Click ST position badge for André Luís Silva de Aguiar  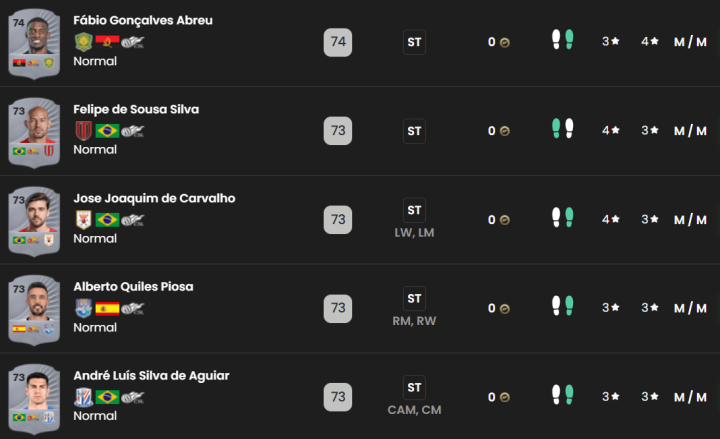point(414,387)
